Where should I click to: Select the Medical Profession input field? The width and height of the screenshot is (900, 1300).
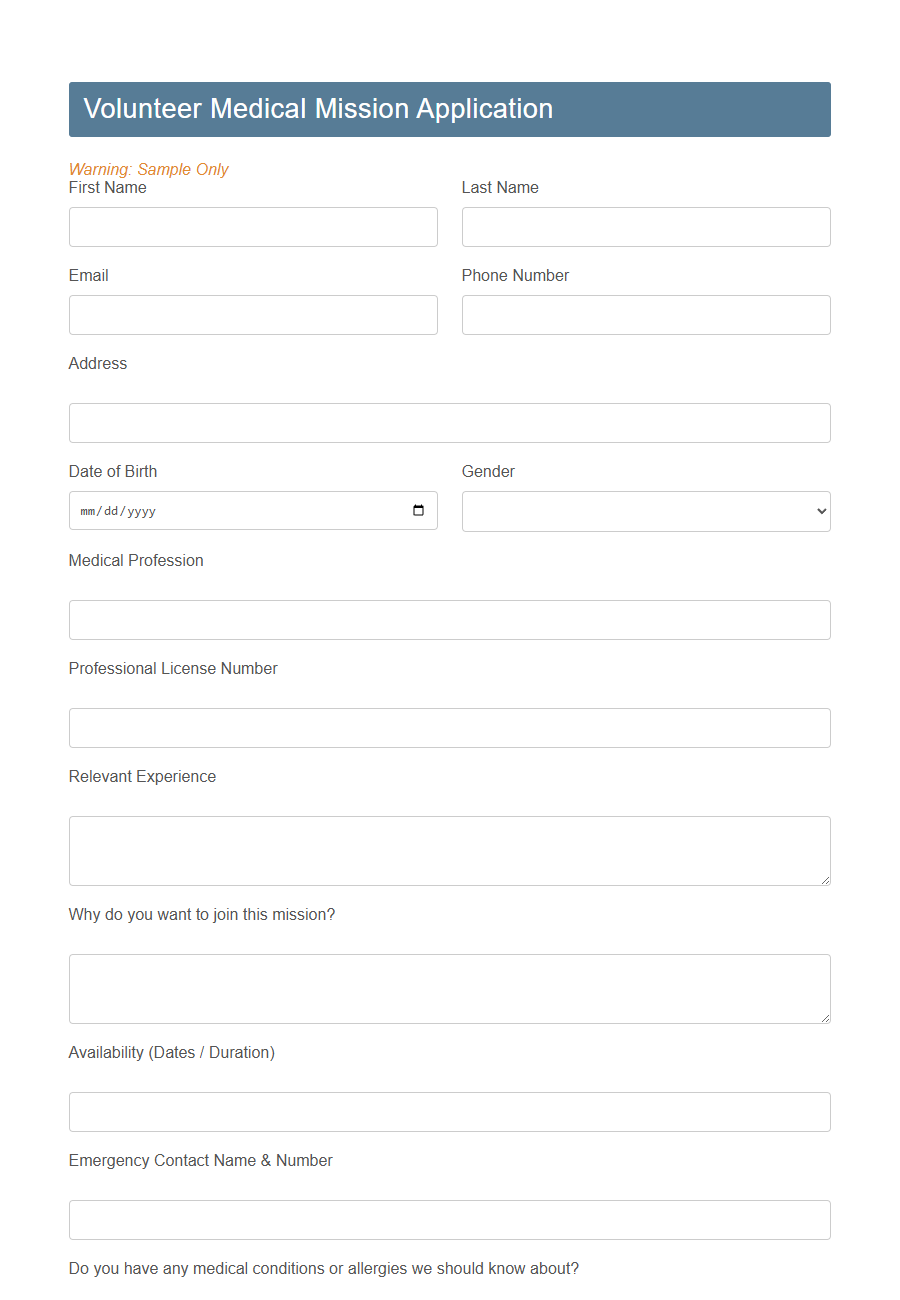coord(449,619)
